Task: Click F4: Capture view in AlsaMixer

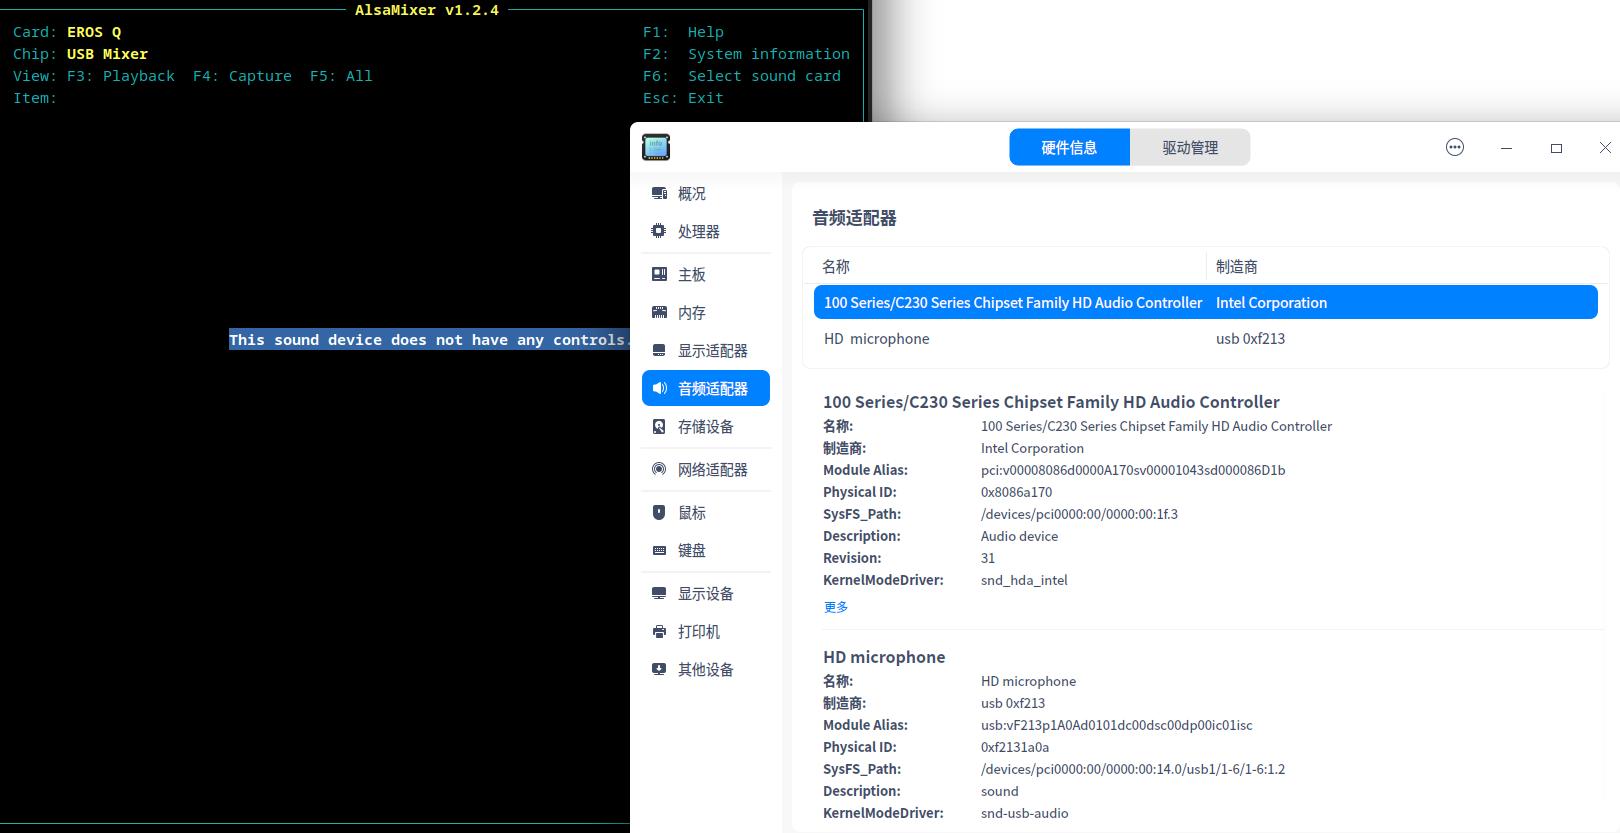Action: pyautogui.click(x=242, y=76)
